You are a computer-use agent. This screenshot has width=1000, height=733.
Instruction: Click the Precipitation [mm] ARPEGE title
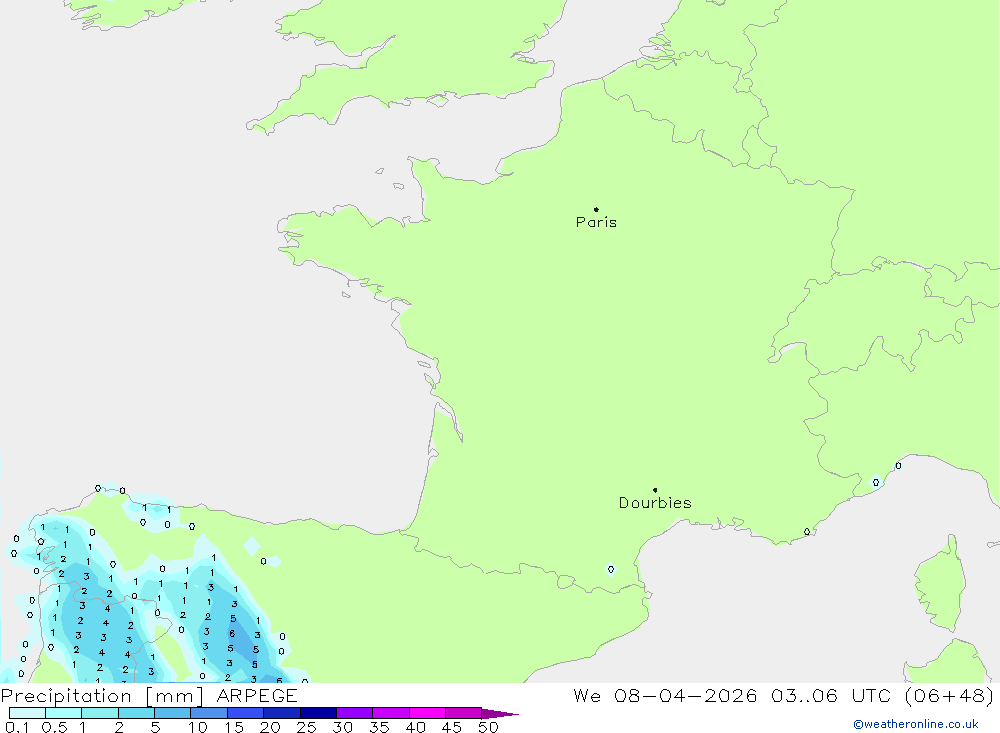tap(149, 695)
